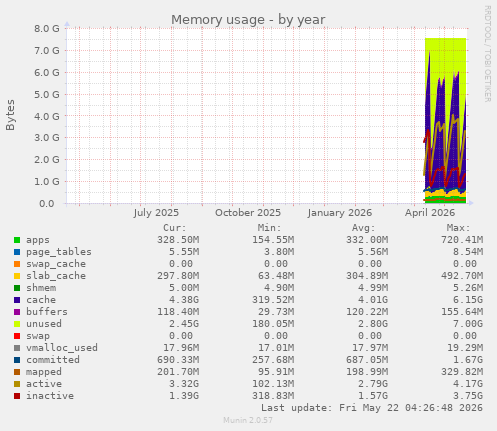Click the swap_cache orange legend swatch
The height and width of the screenshot is (431, 497).
tap(17, 264)
